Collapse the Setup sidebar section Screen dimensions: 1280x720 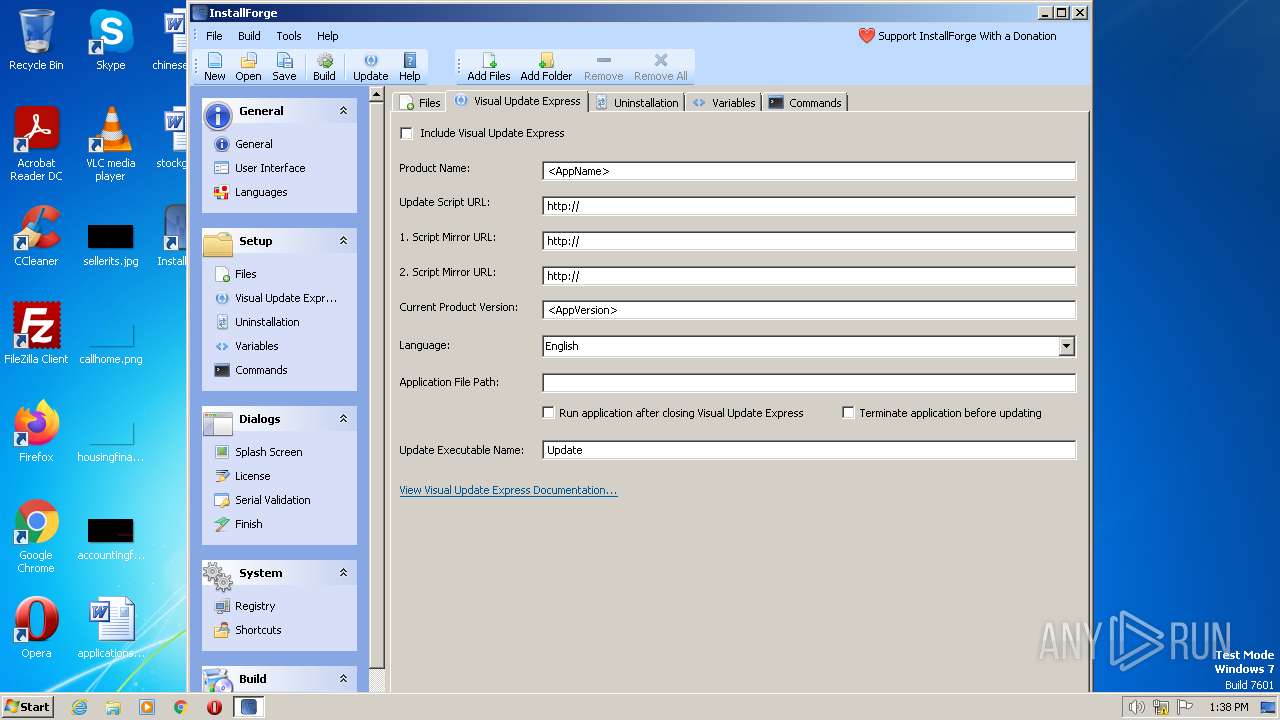[x=343, y=241]
